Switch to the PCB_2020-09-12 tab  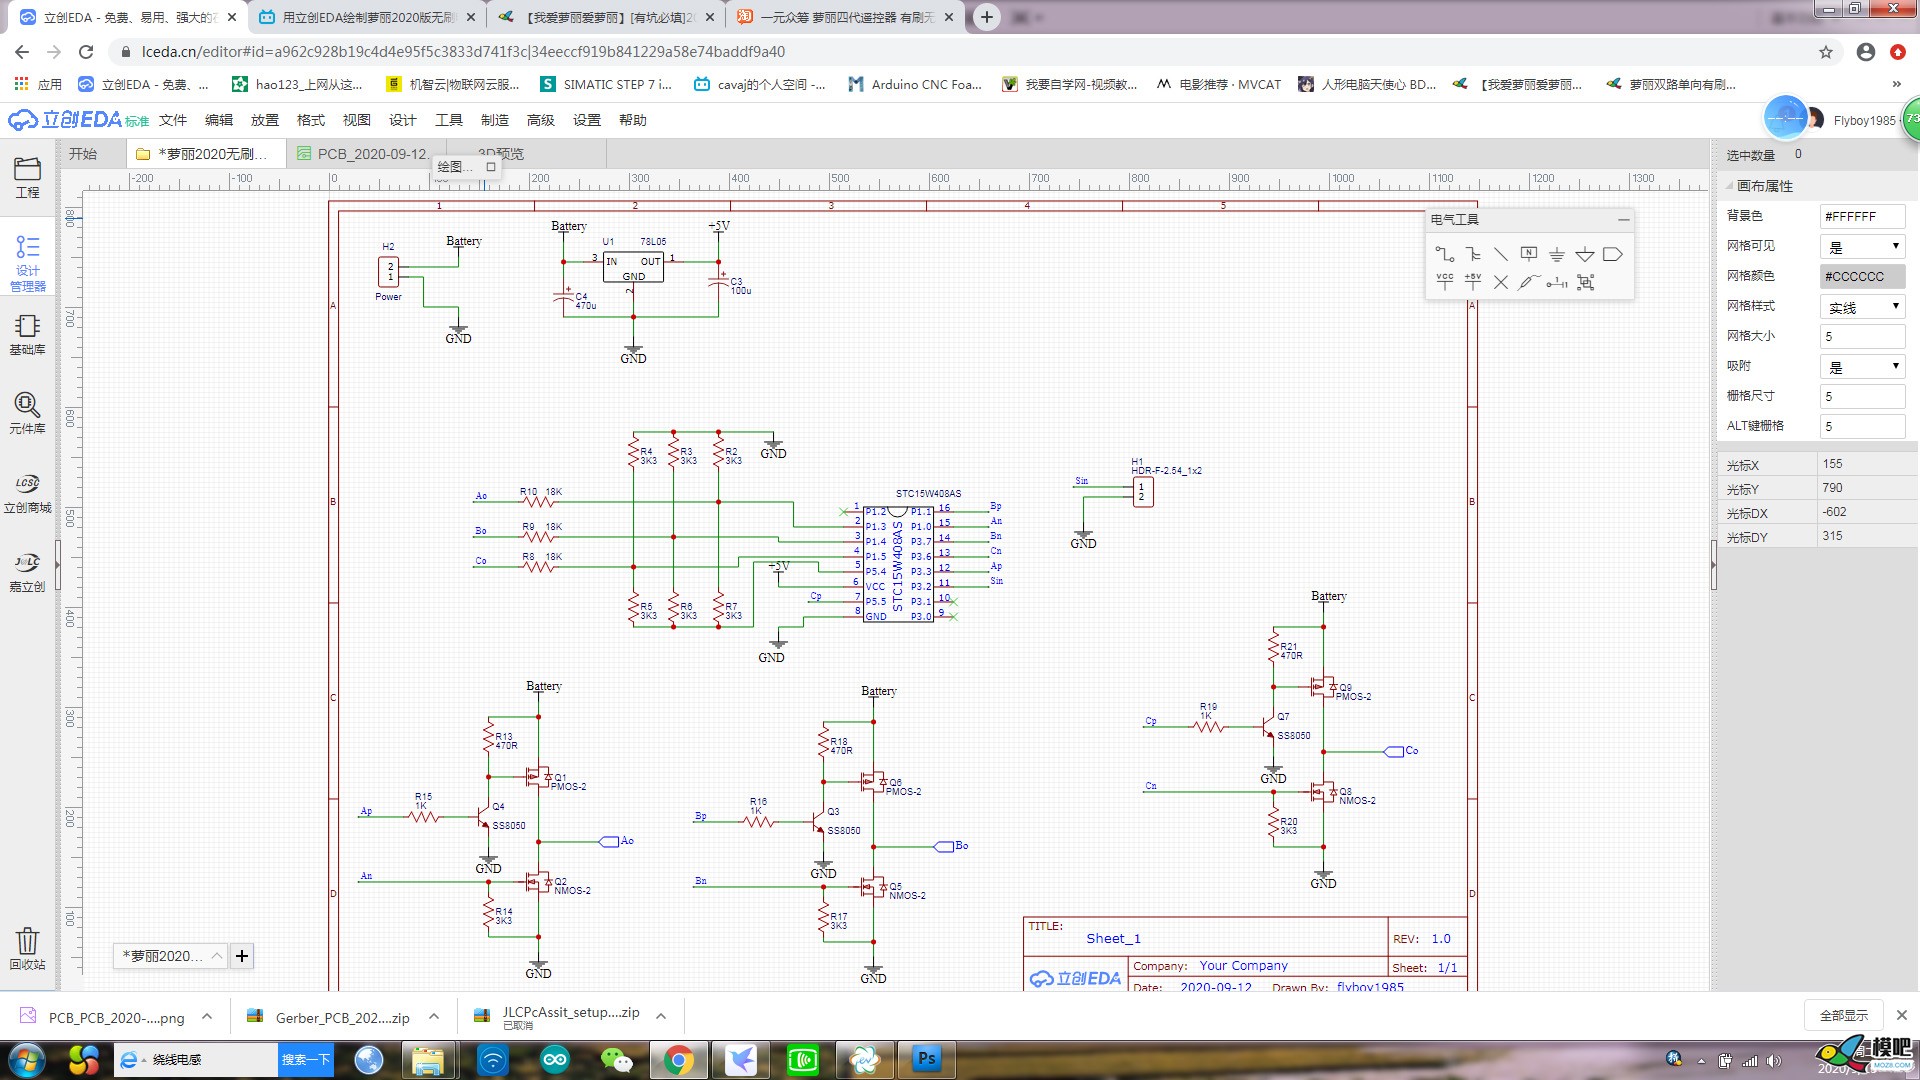tap(366, 154)
